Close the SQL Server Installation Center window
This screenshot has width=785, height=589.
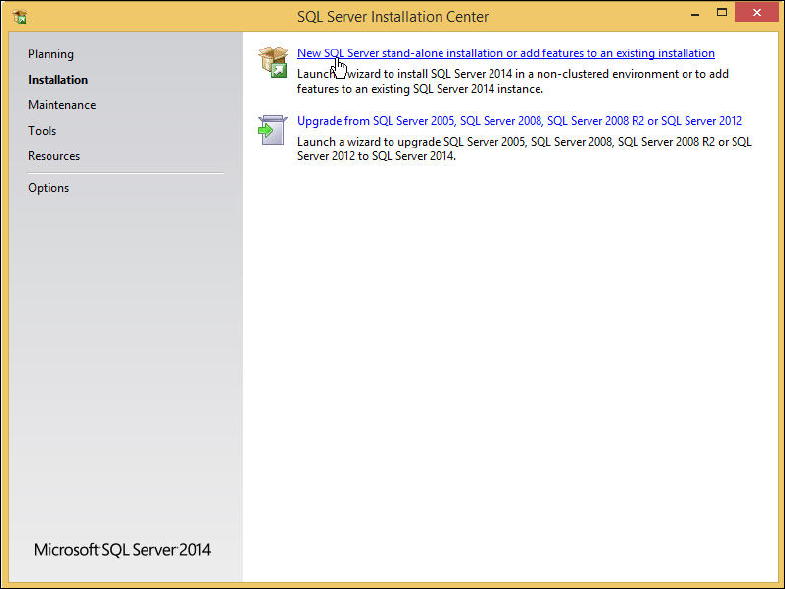coord(757,13)
